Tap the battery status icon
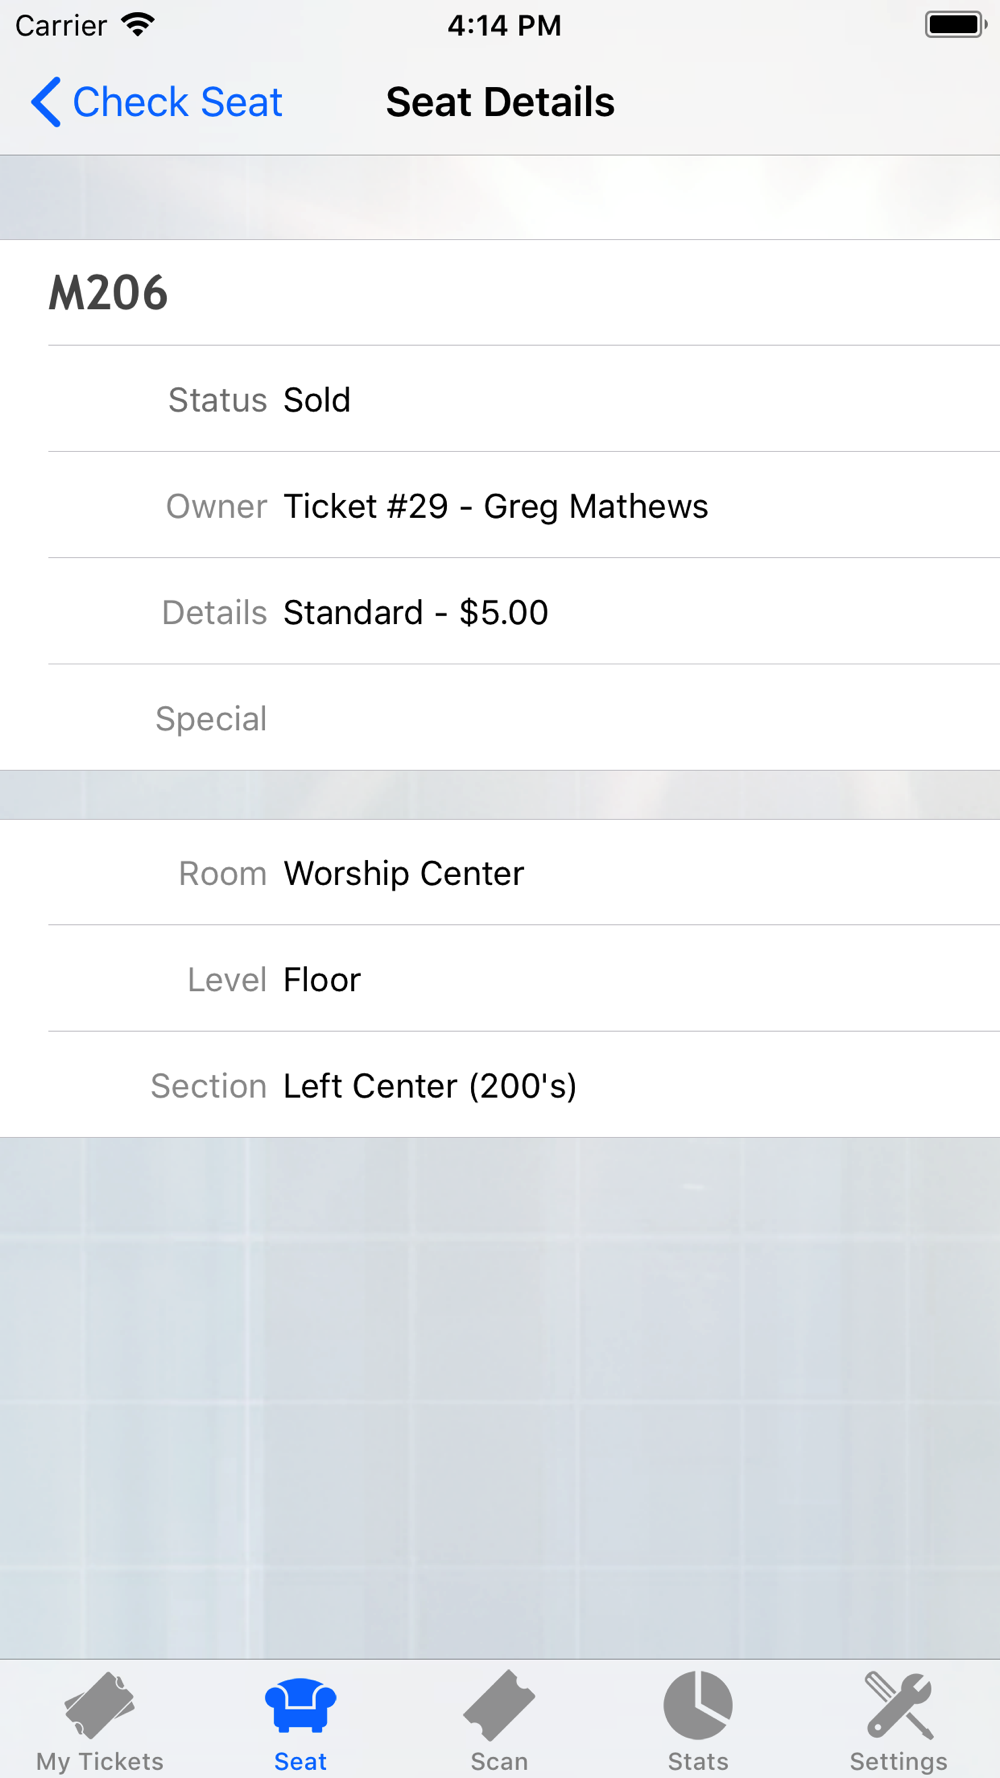1000x1778 pixels. 956,24
